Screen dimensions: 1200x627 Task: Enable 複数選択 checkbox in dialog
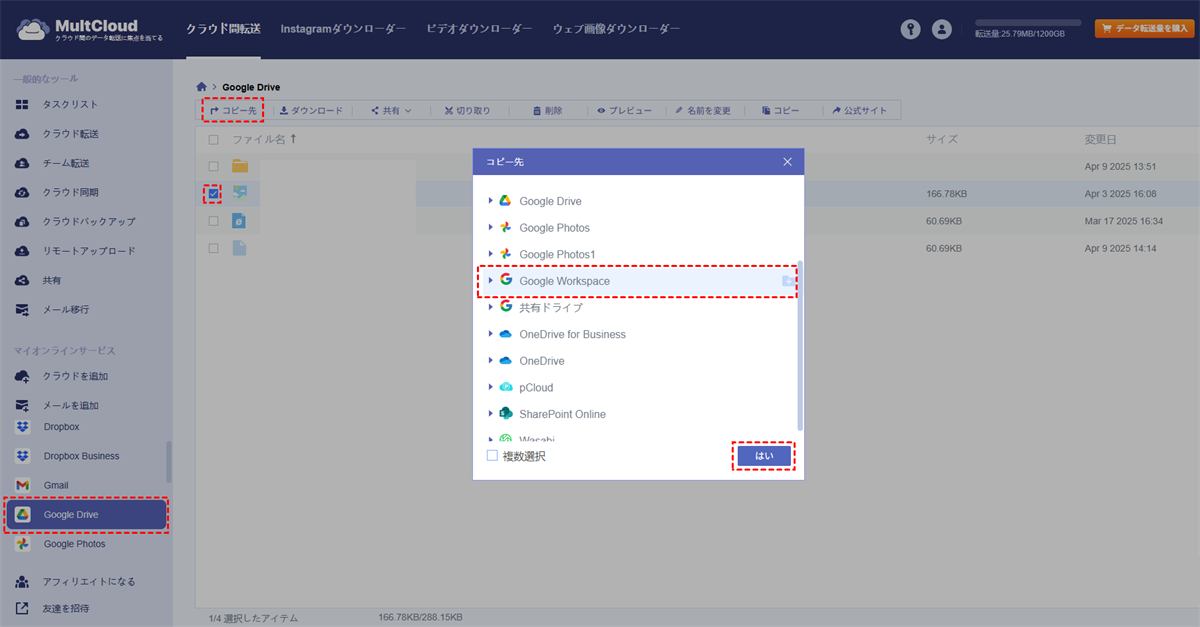[x=492, y=455]
